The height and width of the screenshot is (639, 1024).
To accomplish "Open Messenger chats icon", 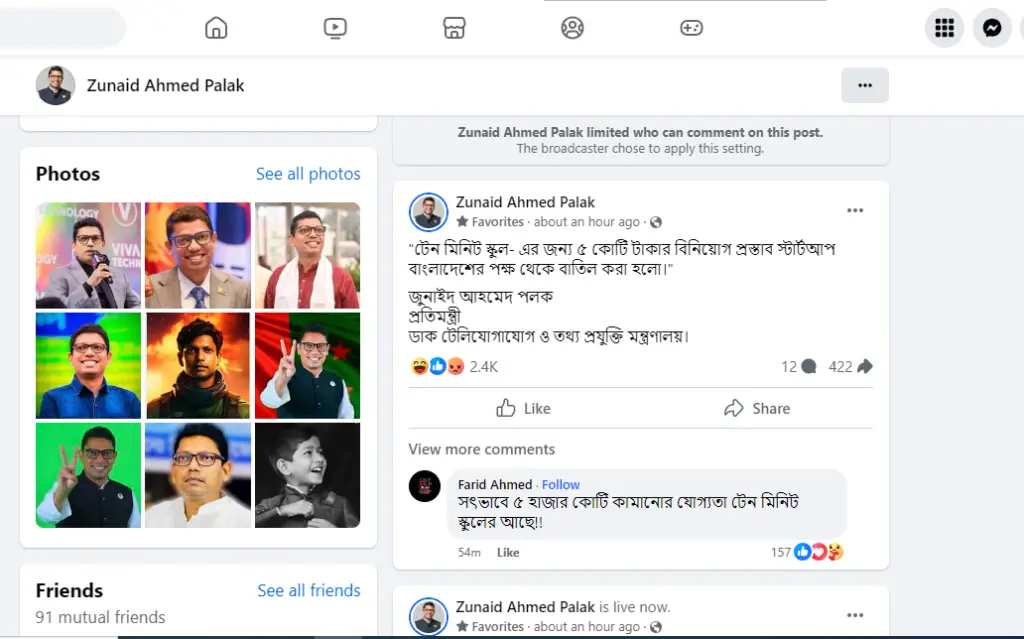I will coord(992,28).
